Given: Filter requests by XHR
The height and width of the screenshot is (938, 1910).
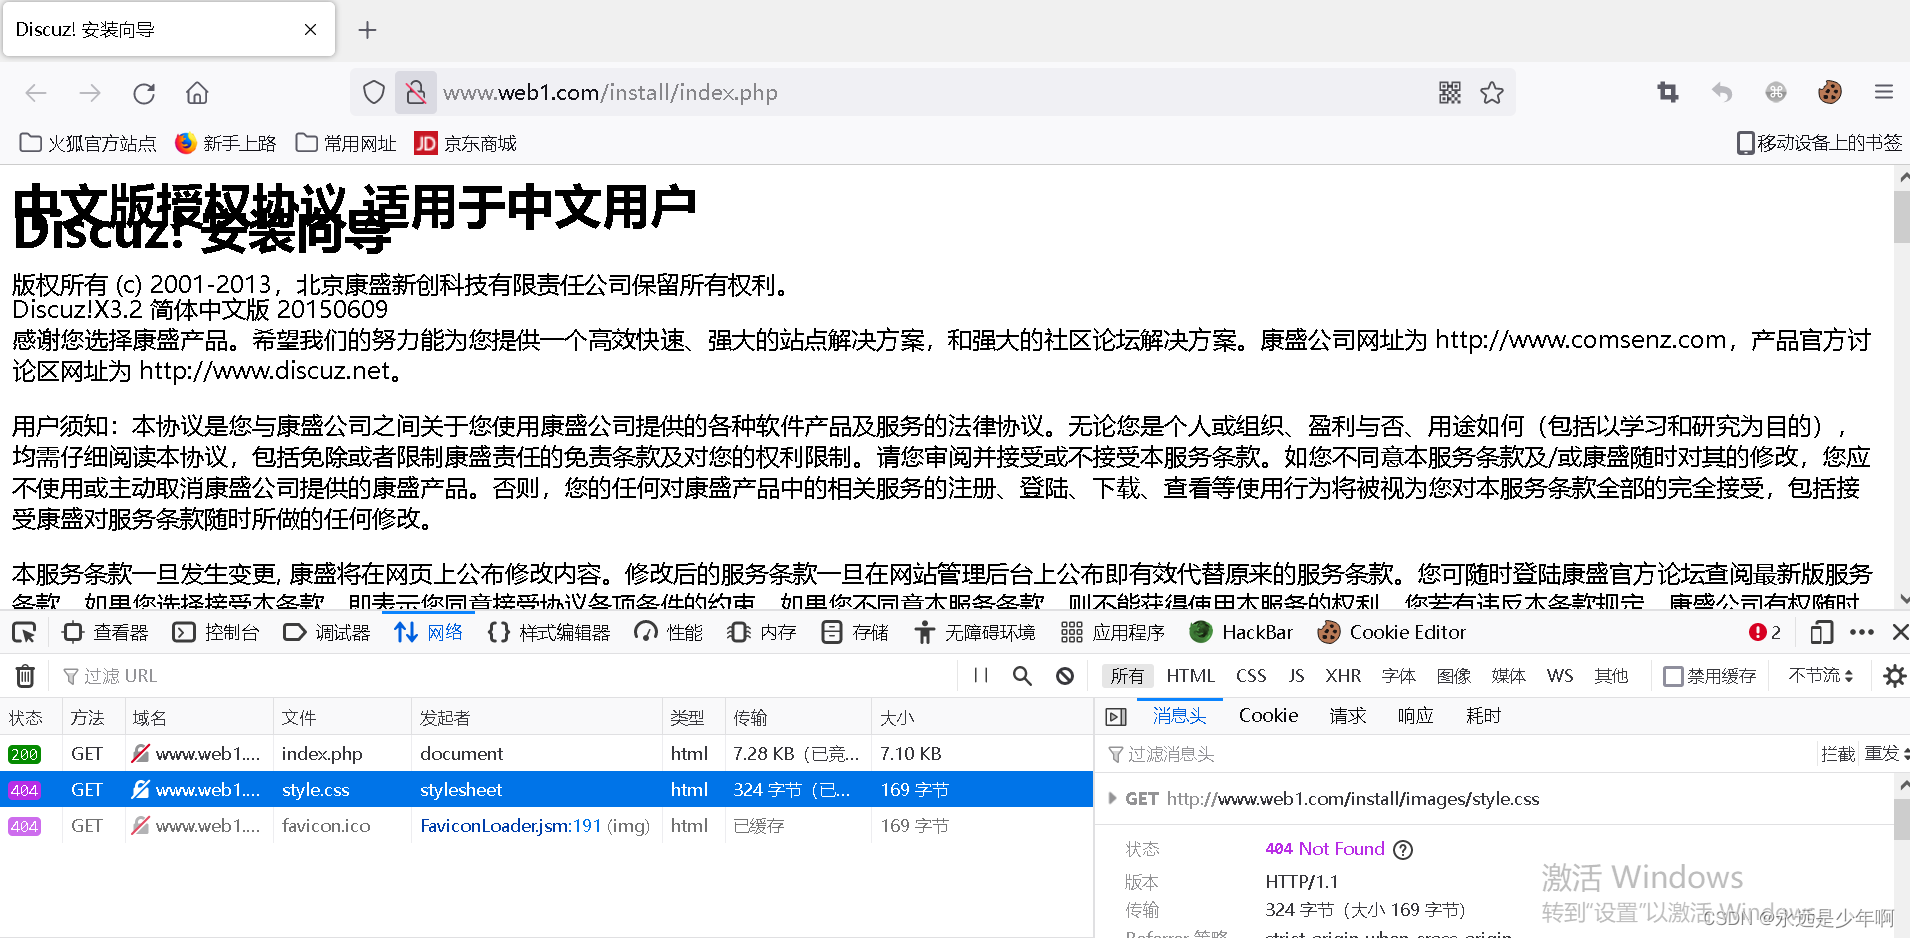Looking at the screenshot, I should pos(1343,676).
